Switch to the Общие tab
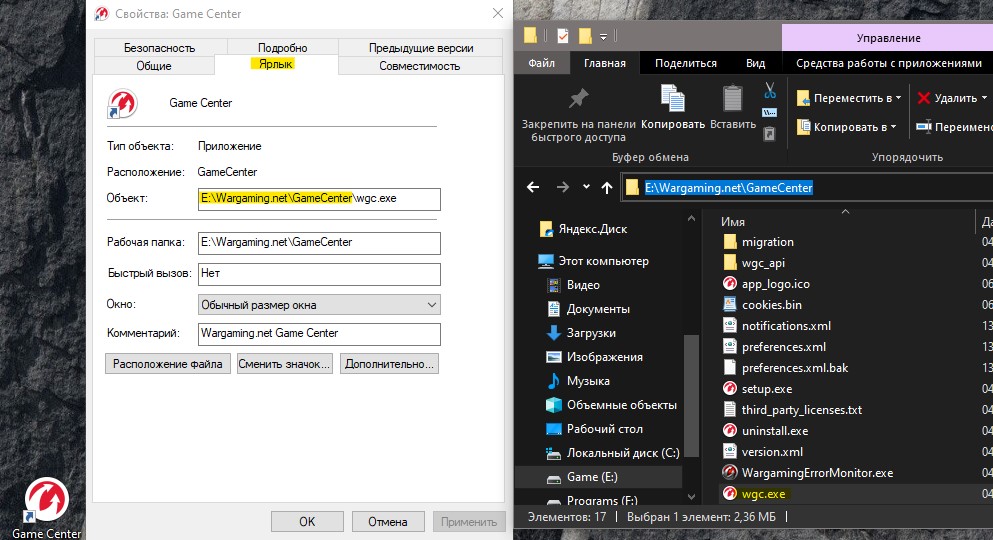This screenshot has height=540, width=993. point(154,66)
